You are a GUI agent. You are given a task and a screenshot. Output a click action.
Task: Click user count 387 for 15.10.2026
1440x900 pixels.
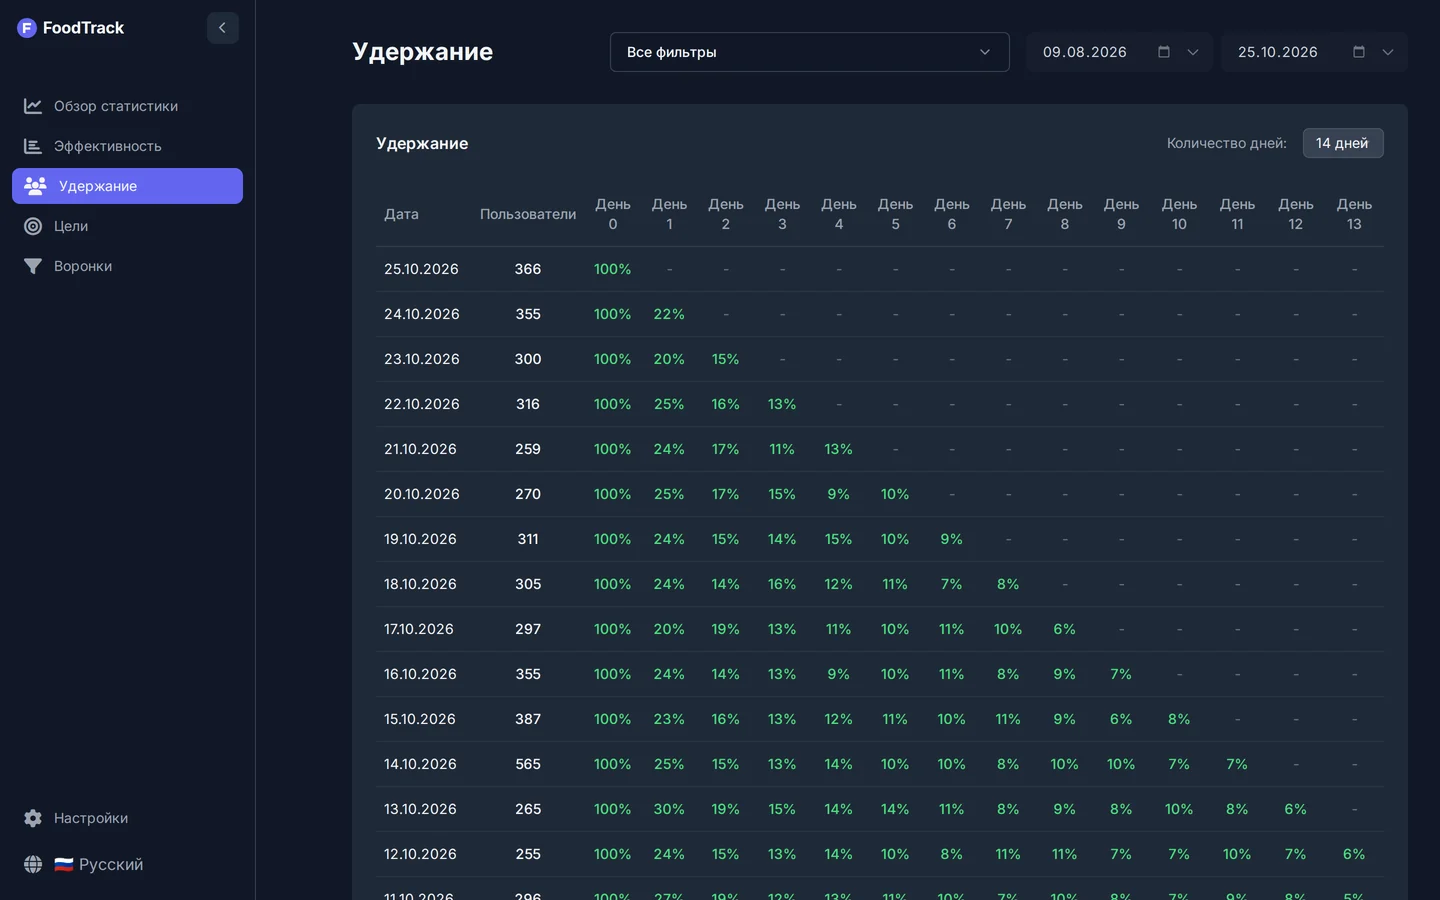[528, 719]
